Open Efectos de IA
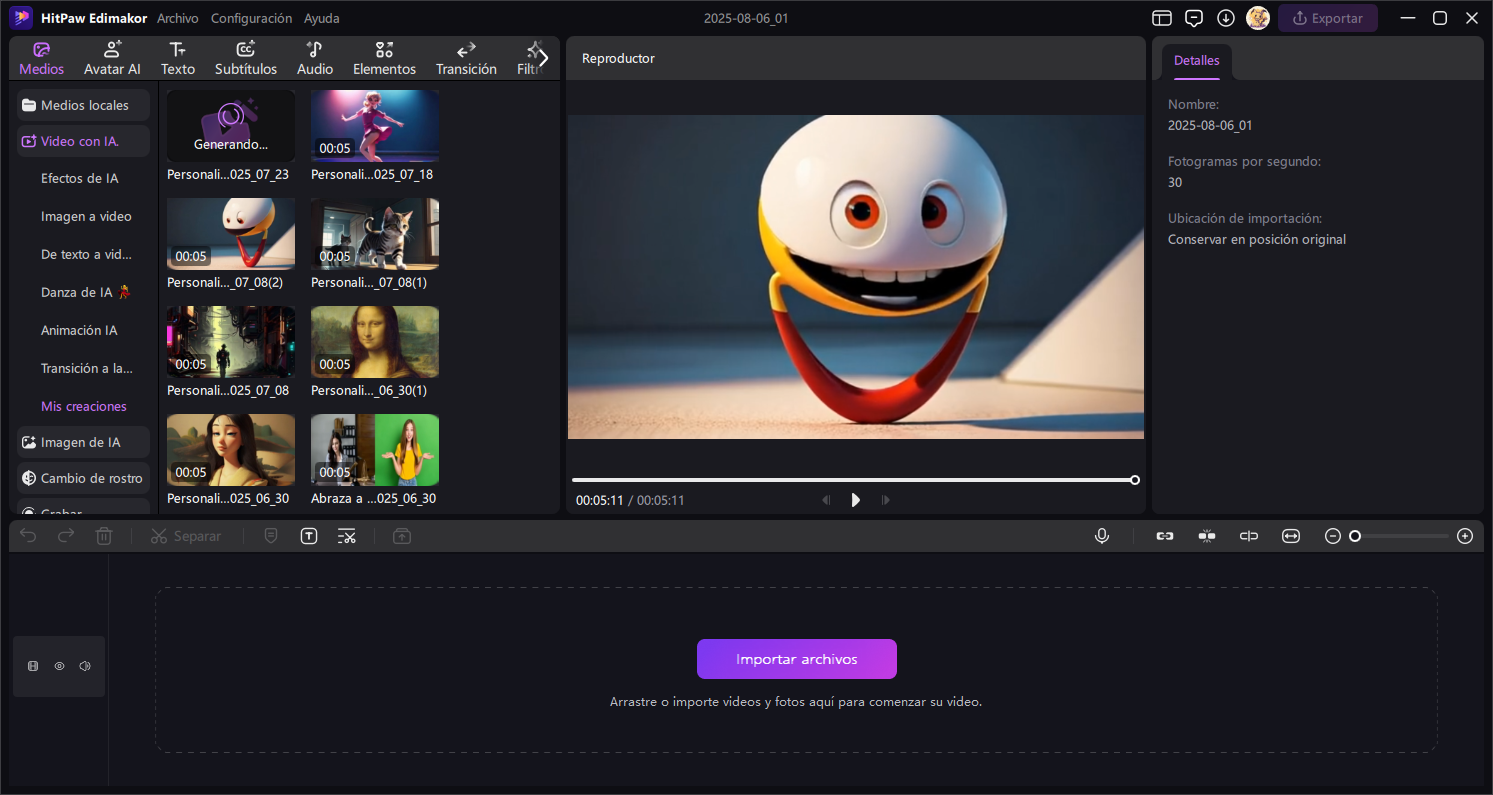 tap(80, 178)
